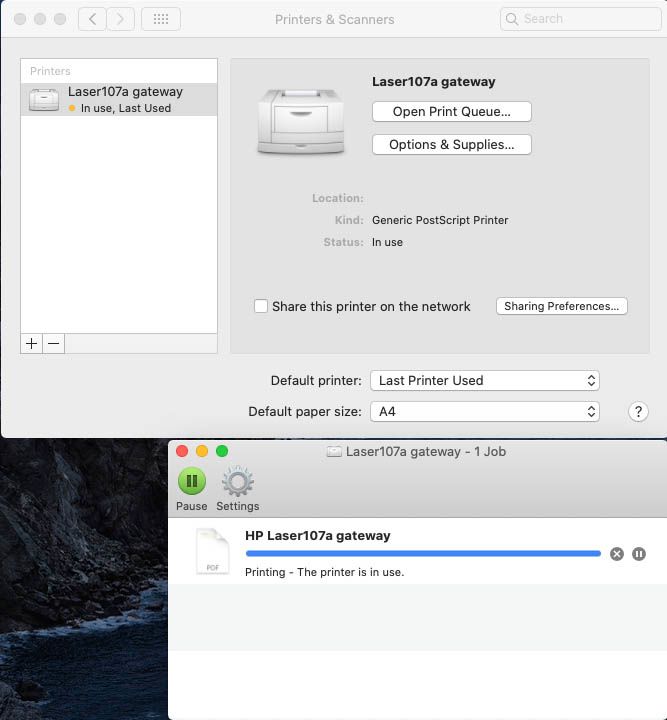The image size is (667, 720).
Task: Open the print queue Settings gear
Action: coord(237,483)
